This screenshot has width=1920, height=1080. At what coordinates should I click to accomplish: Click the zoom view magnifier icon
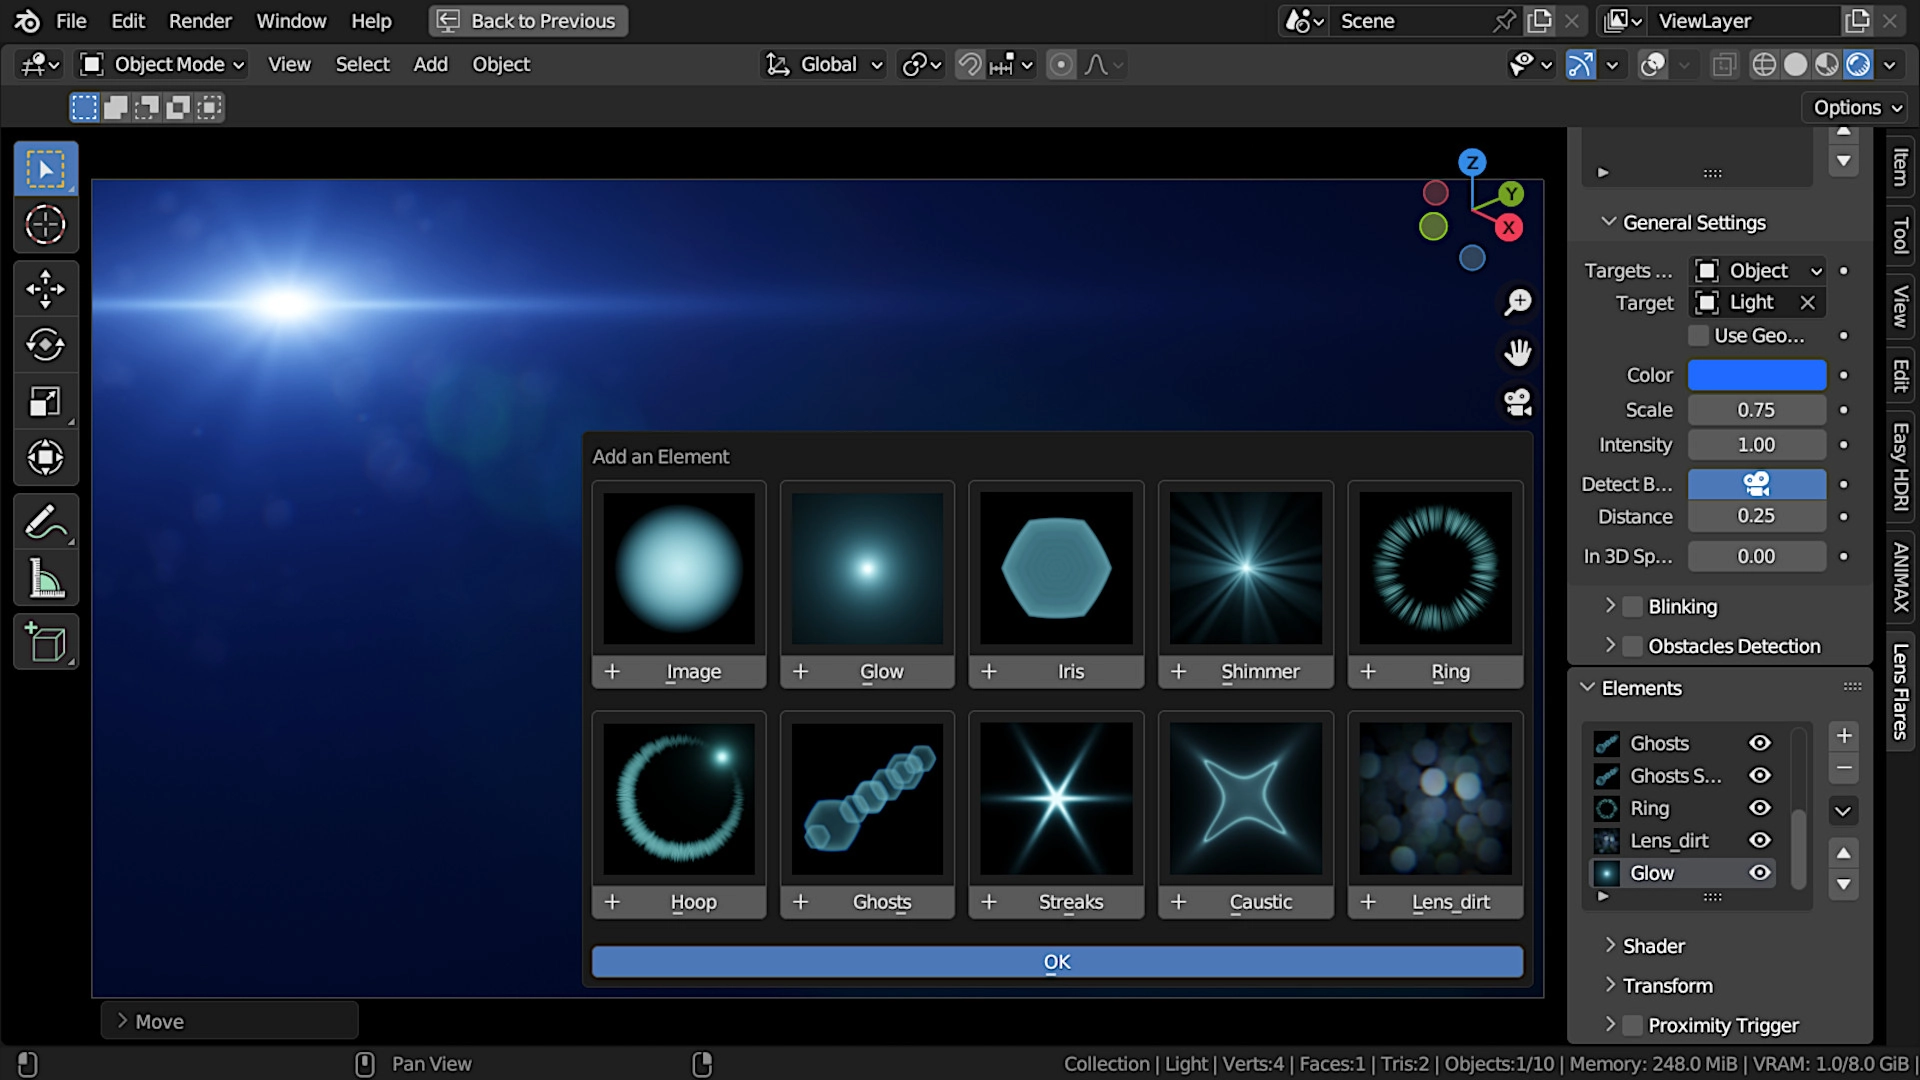[1518, 301]
